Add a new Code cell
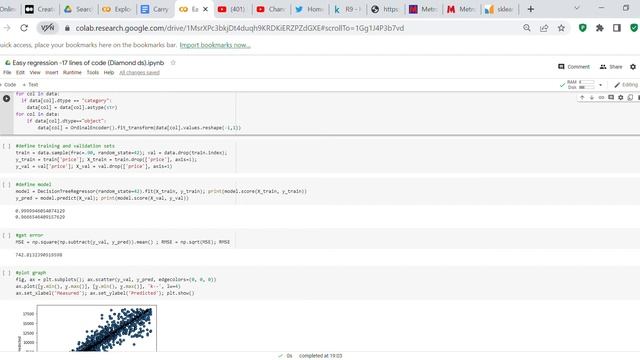Screen dimensions: 640x360 tap(9, 84)
